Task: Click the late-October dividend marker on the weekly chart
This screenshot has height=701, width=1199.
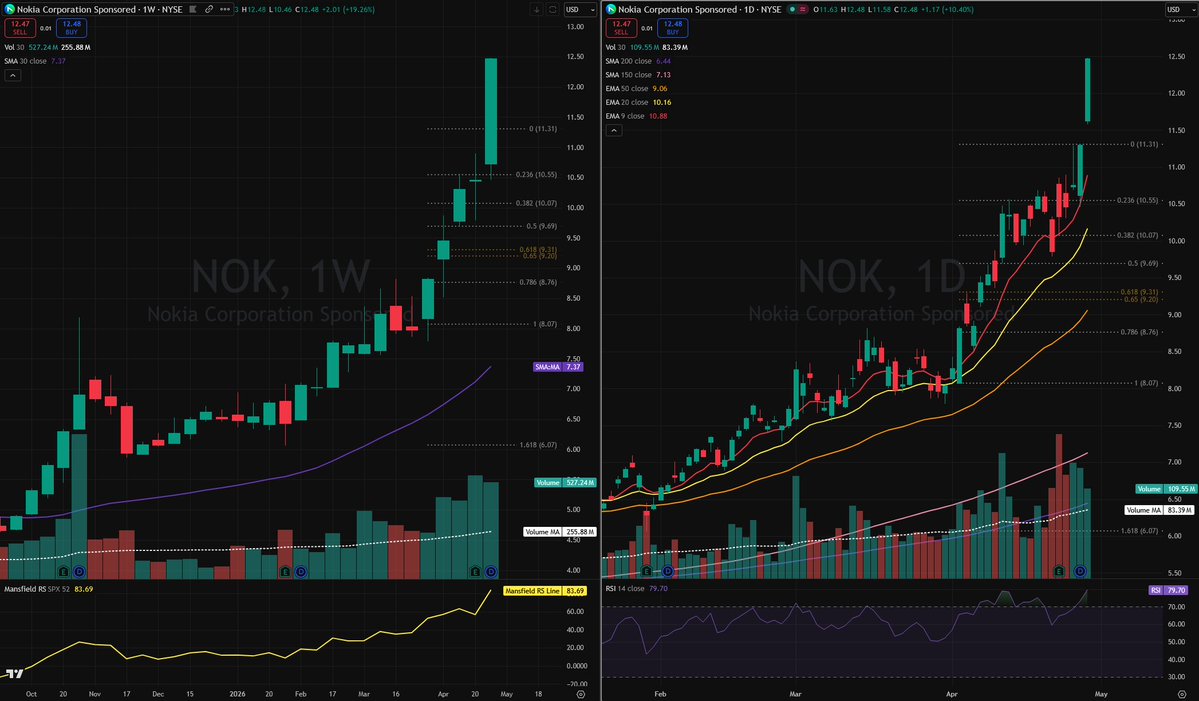Action: pyautogui.click(x=79, y=571)
